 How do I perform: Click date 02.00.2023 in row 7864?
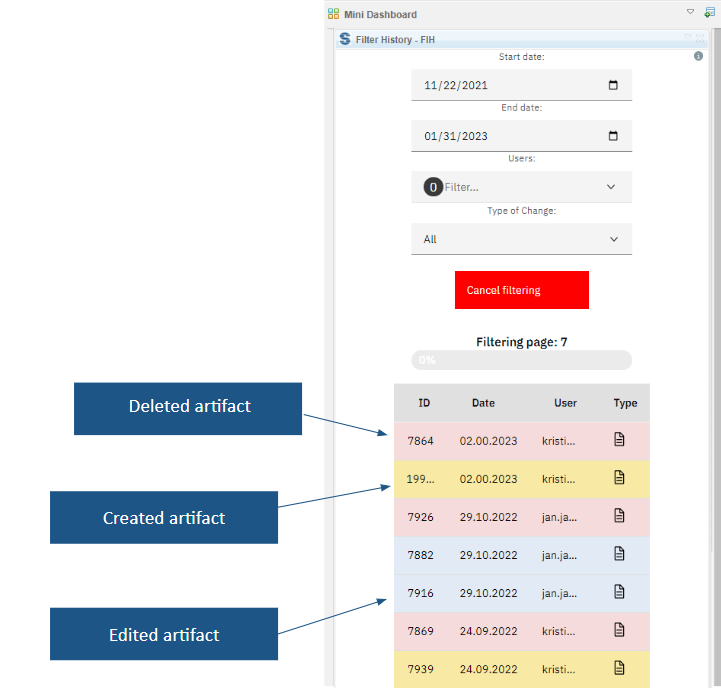(488, 441)
